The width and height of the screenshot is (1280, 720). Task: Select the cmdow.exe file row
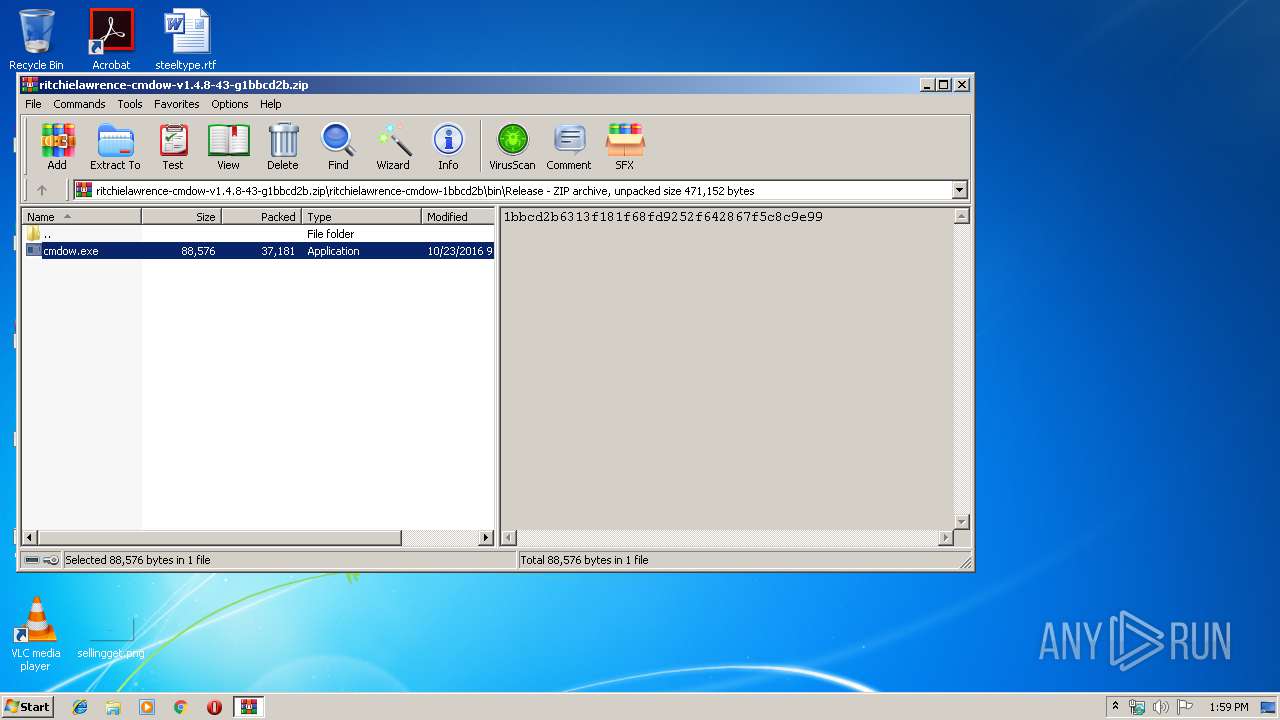click(x=258, y=251)
